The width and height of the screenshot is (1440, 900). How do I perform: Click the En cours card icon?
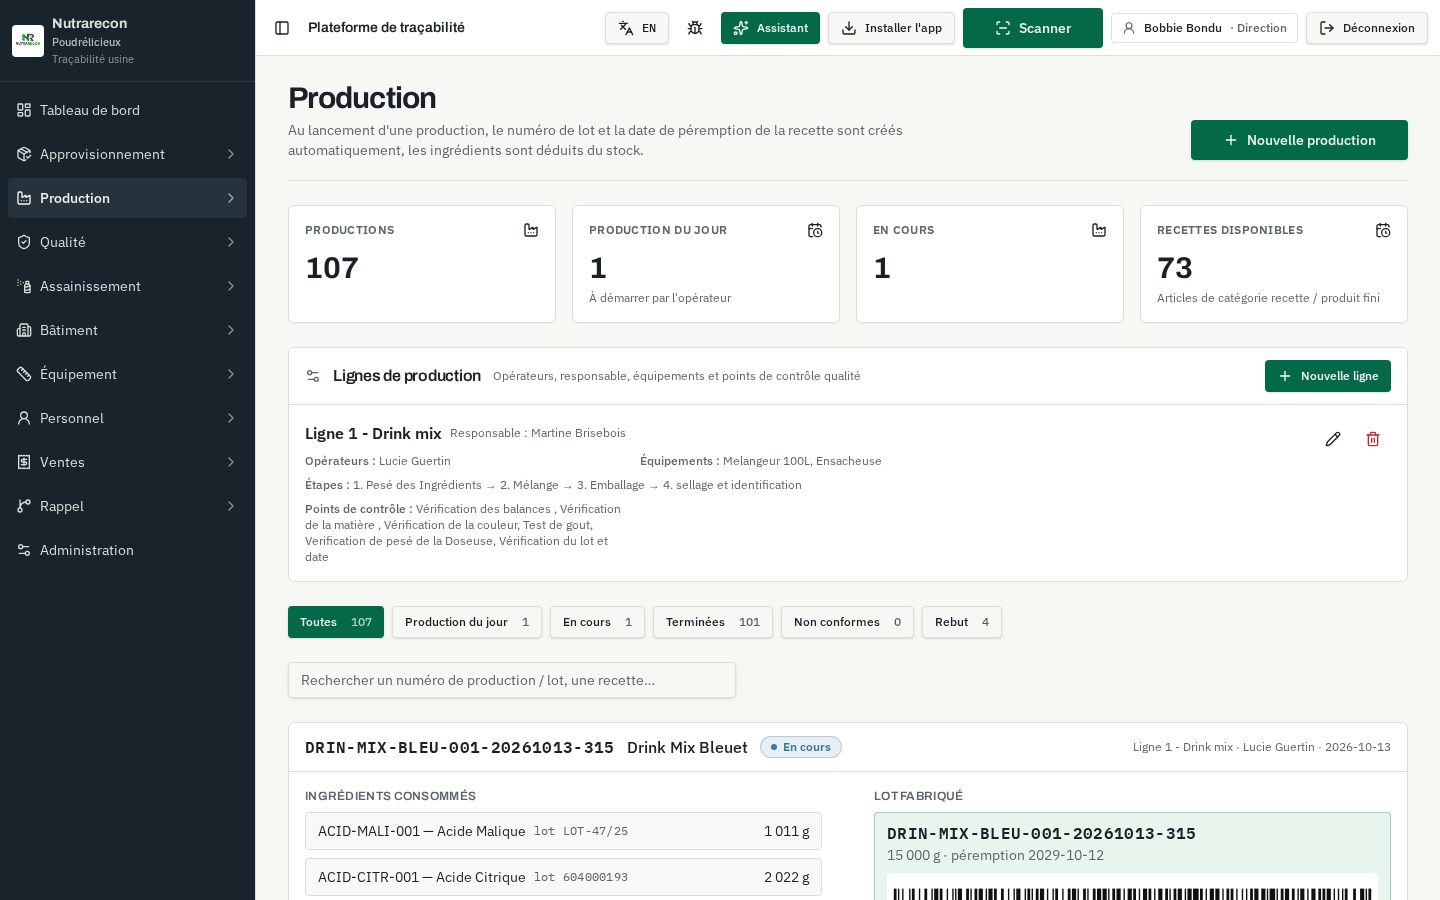tap(1099, 230)
